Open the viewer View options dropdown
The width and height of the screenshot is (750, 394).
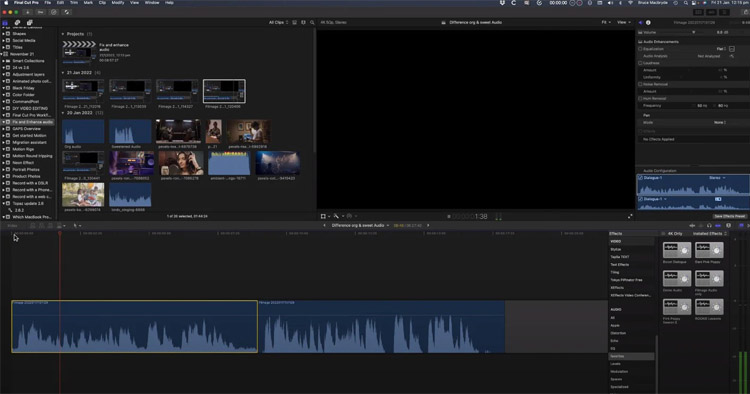(x=624, y=22)
